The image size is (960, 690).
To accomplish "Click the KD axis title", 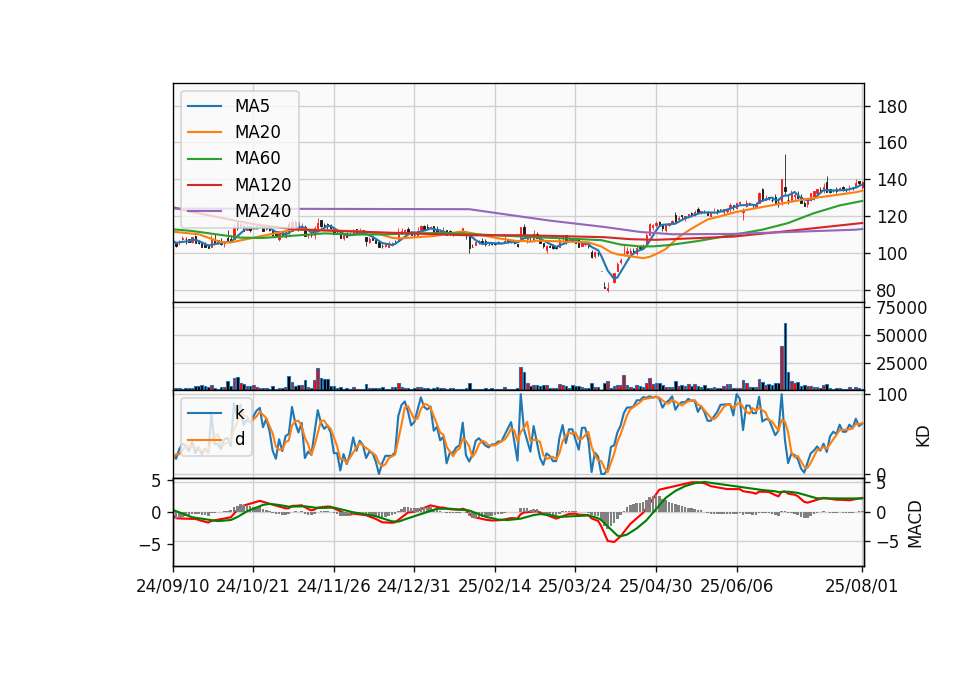I will click(923, 437).
